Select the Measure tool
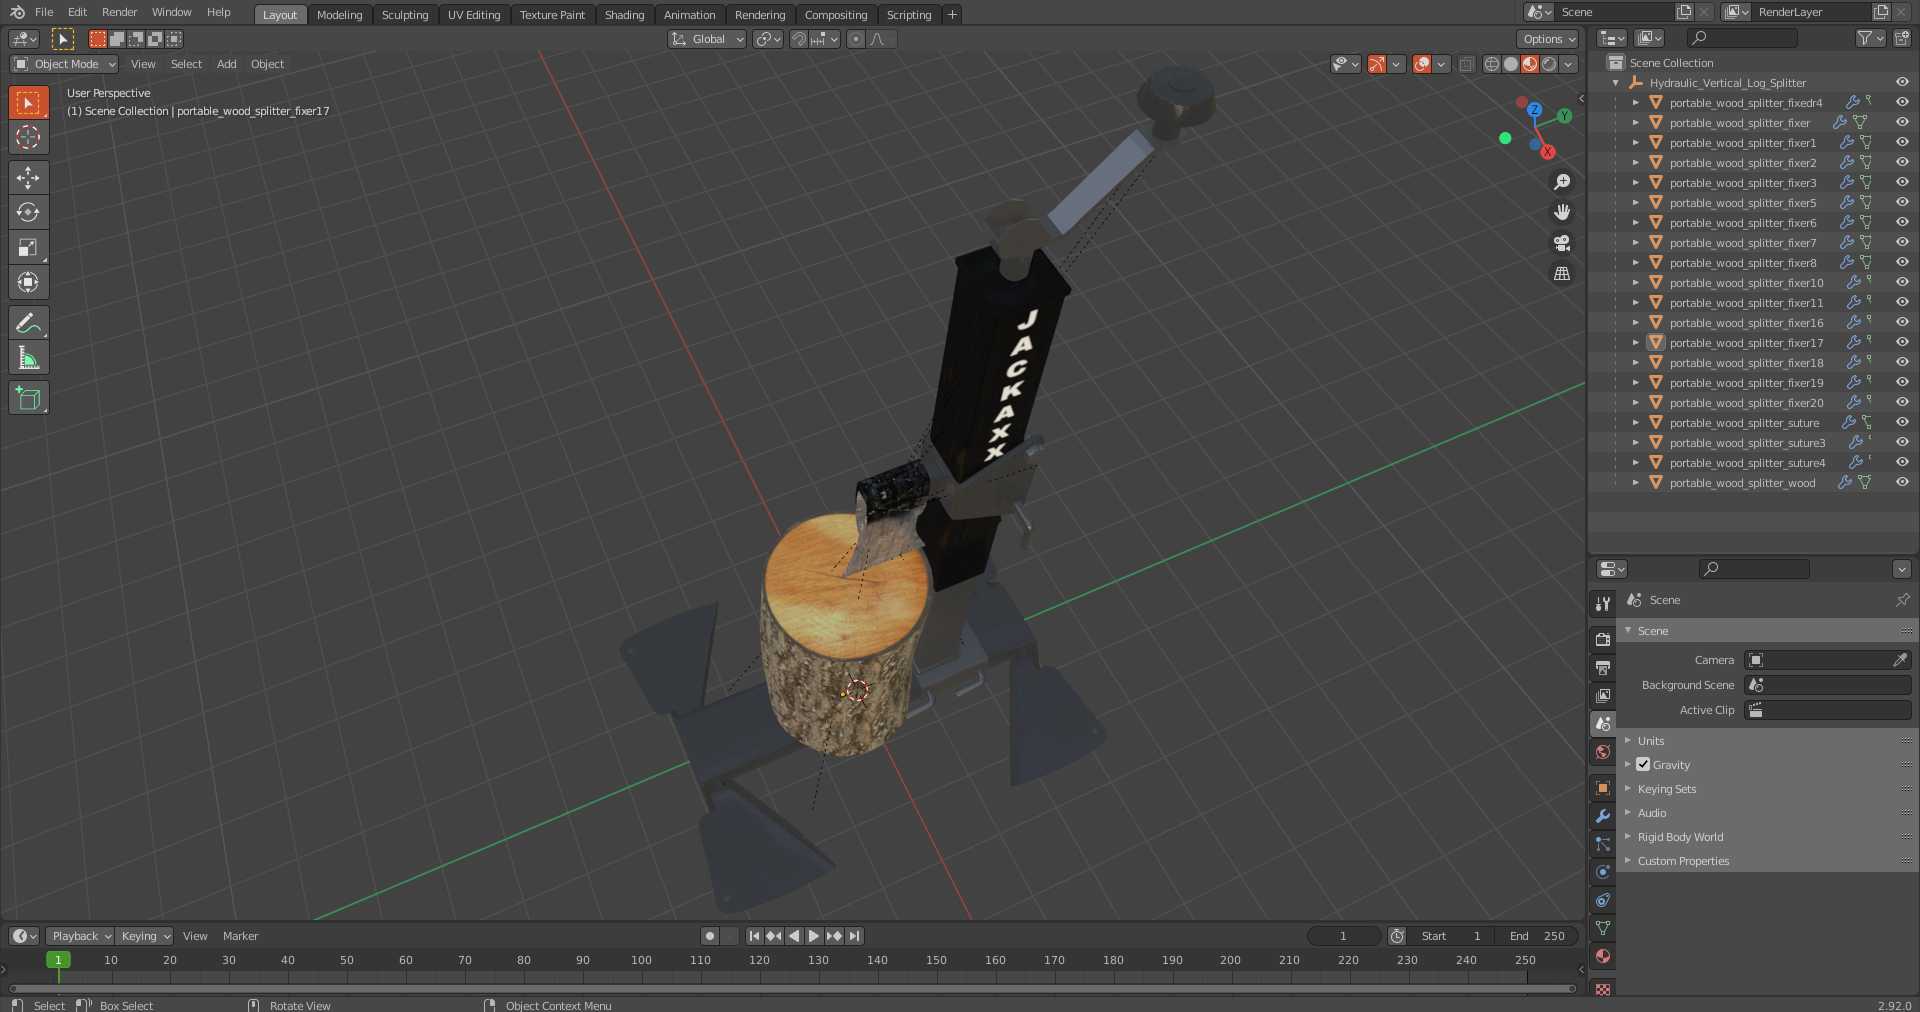Image resolution: width=1920 pixels, height=1012 pixels. click(x=28, y=358)
